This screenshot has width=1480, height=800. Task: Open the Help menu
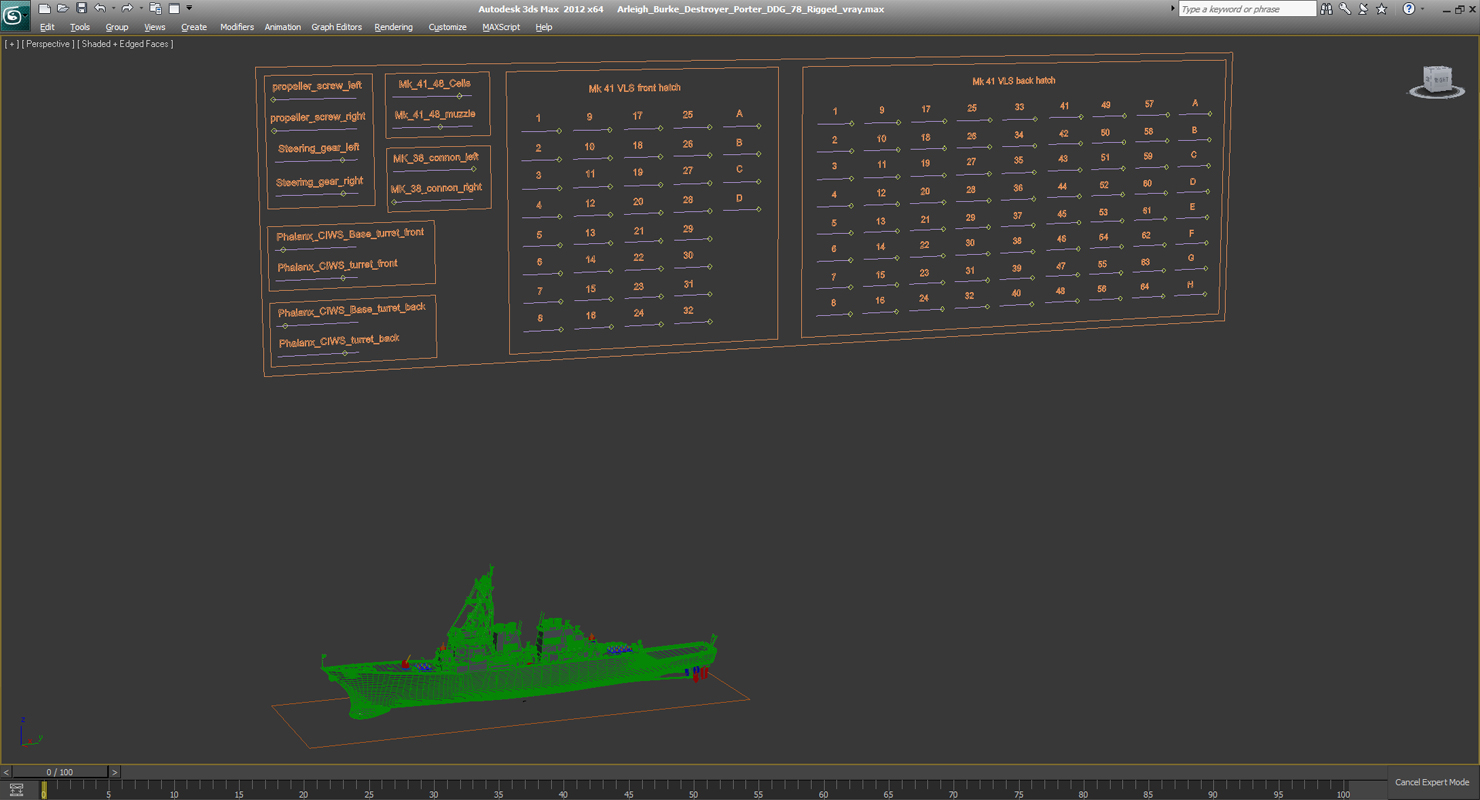pyautogui.click(x=543, y=27)
